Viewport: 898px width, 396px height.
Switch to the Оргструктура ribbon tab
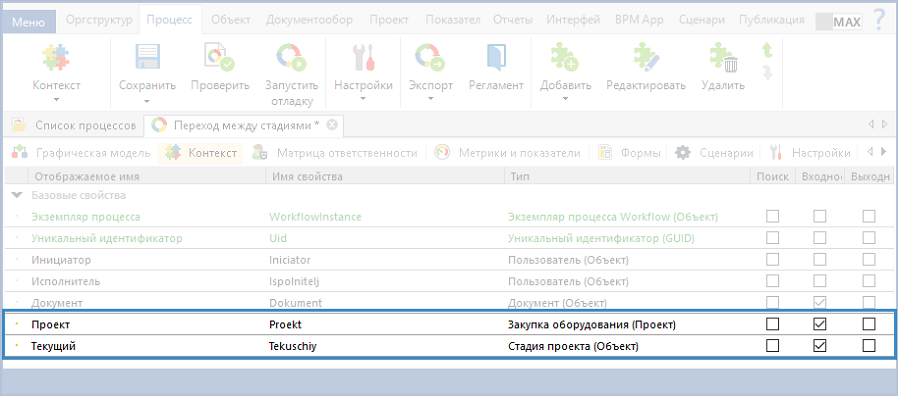pos(100,20)
